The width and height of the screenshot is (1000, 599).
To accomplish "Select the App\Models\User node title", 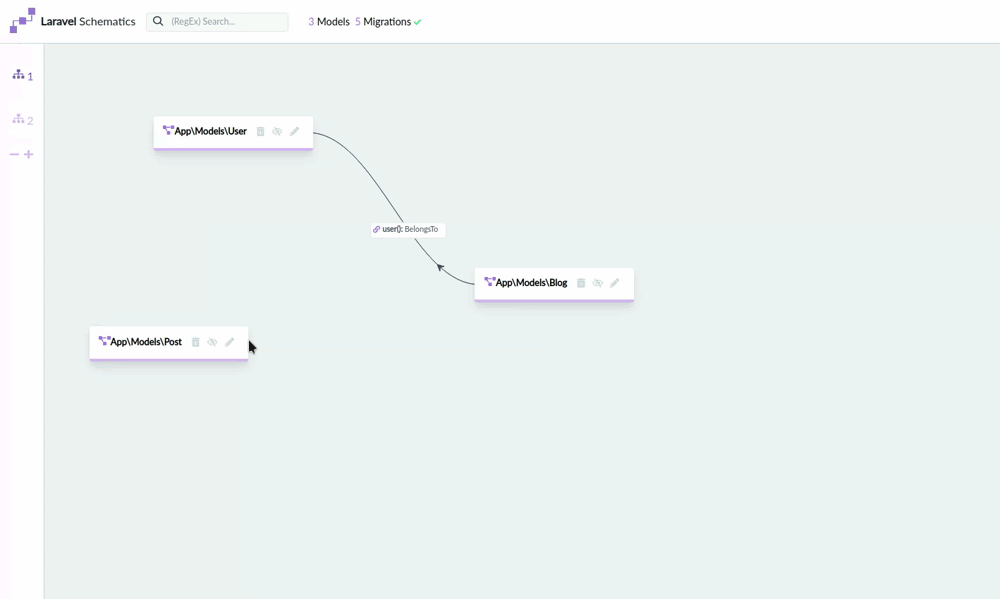I will (x=210, y=131).
